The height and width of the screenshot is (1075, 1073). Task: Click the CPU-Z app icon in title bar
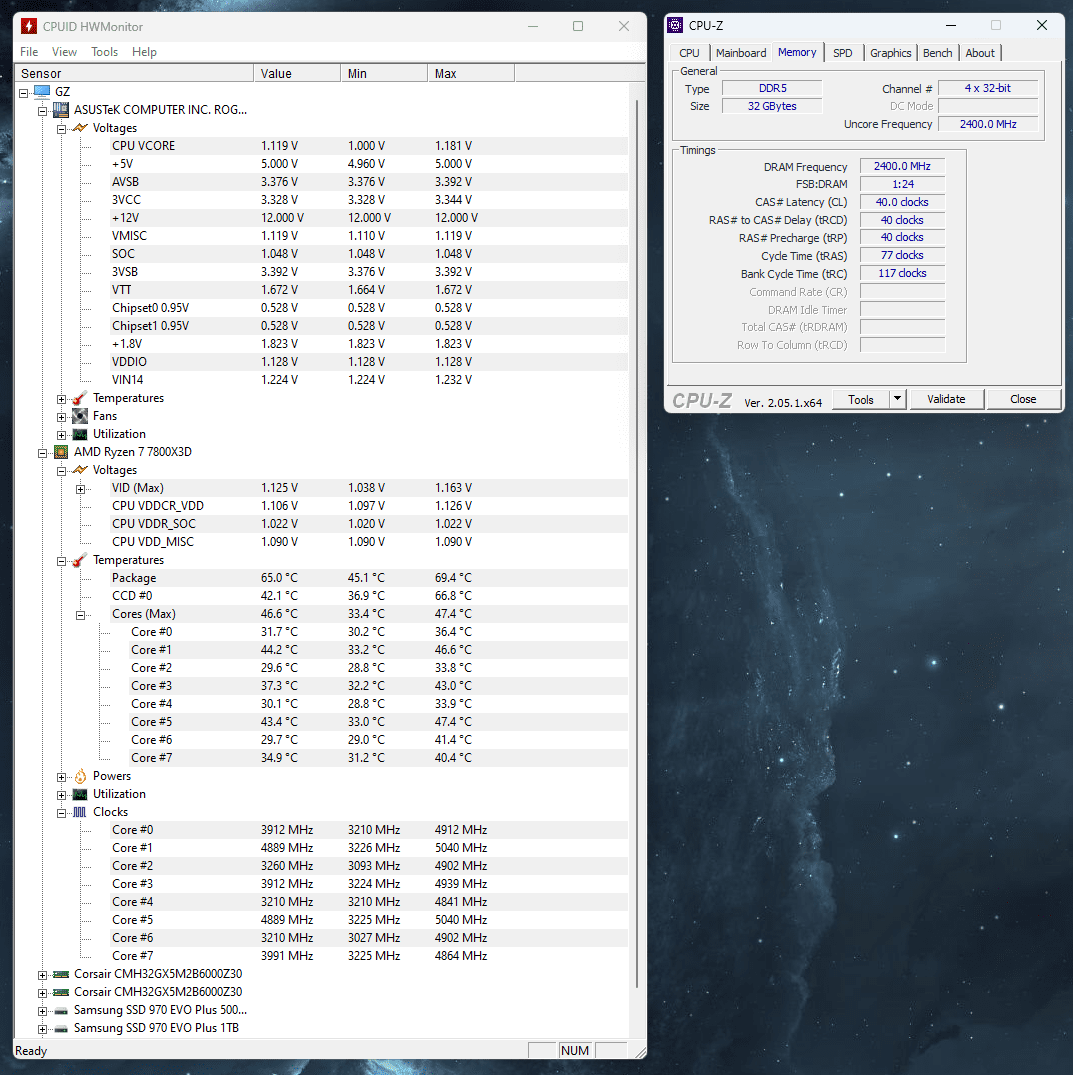[675, 25]
